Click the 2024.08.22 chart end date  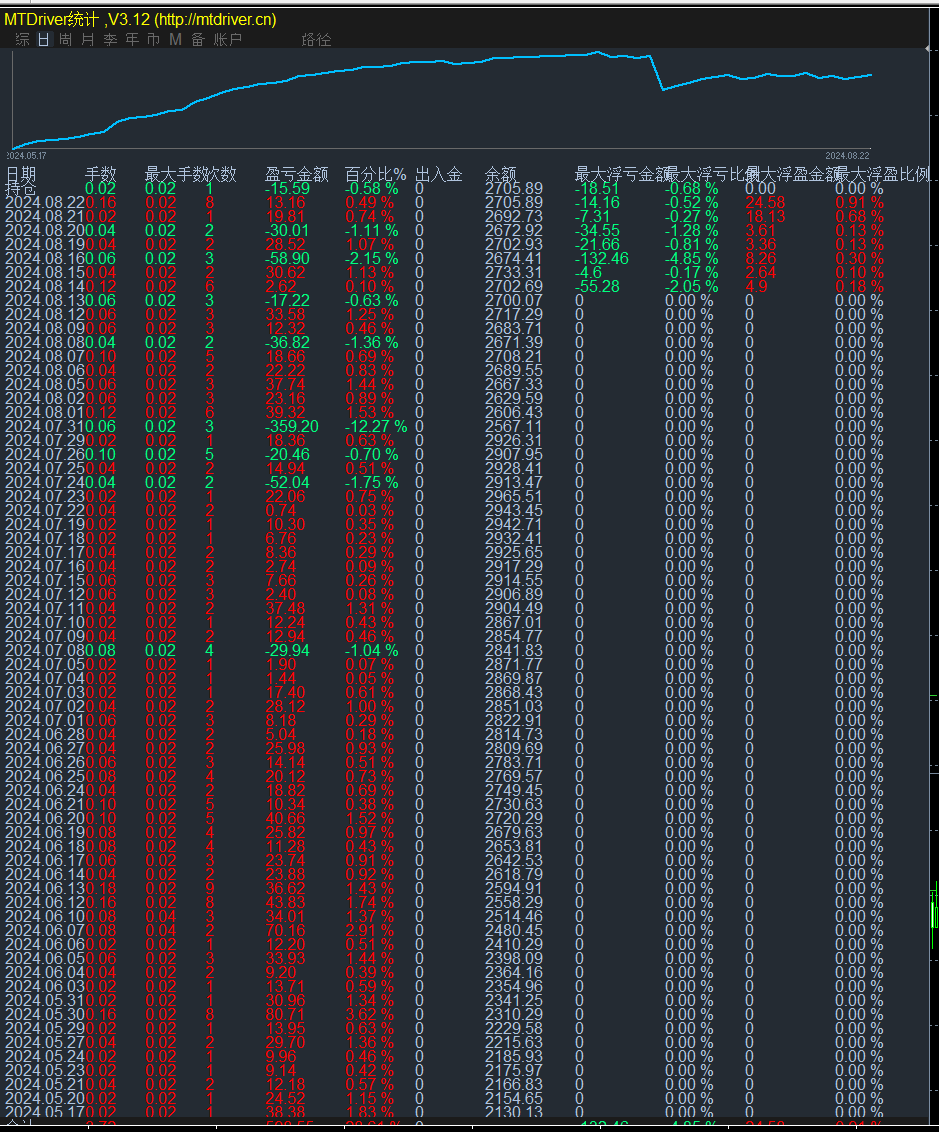coord(847,155)
